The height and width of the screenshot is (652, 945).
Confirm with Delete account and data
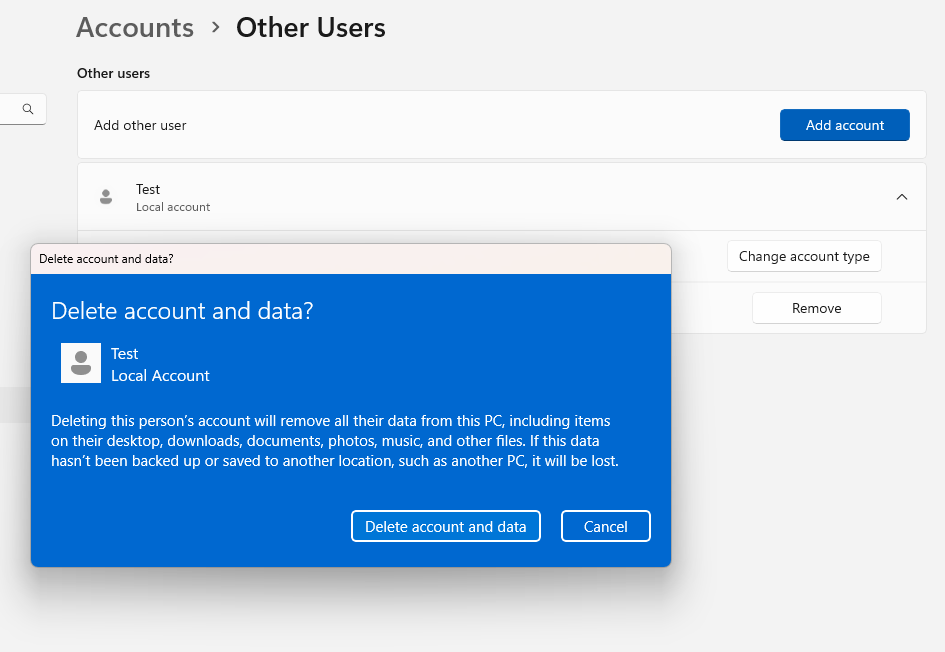446,525
